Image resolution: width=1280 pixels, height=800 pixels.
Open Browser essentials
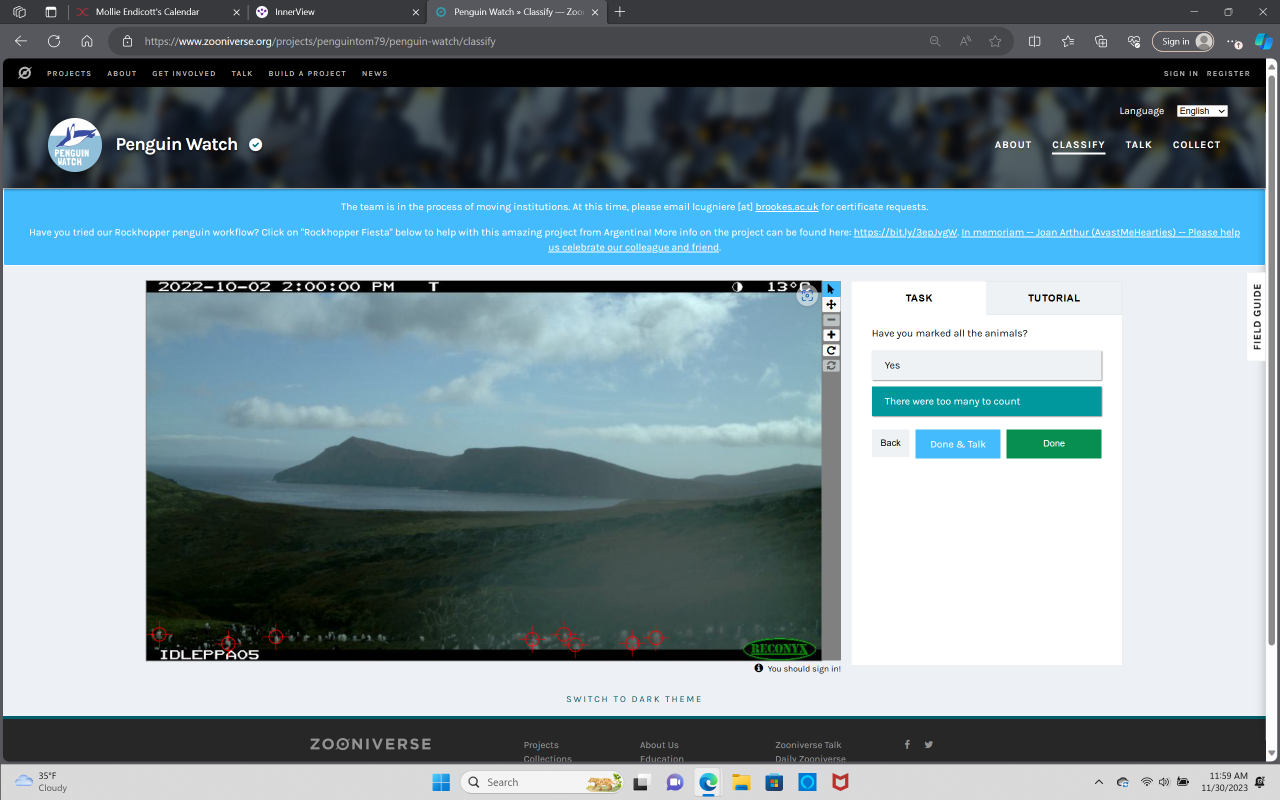click(x=1134, y=41)
